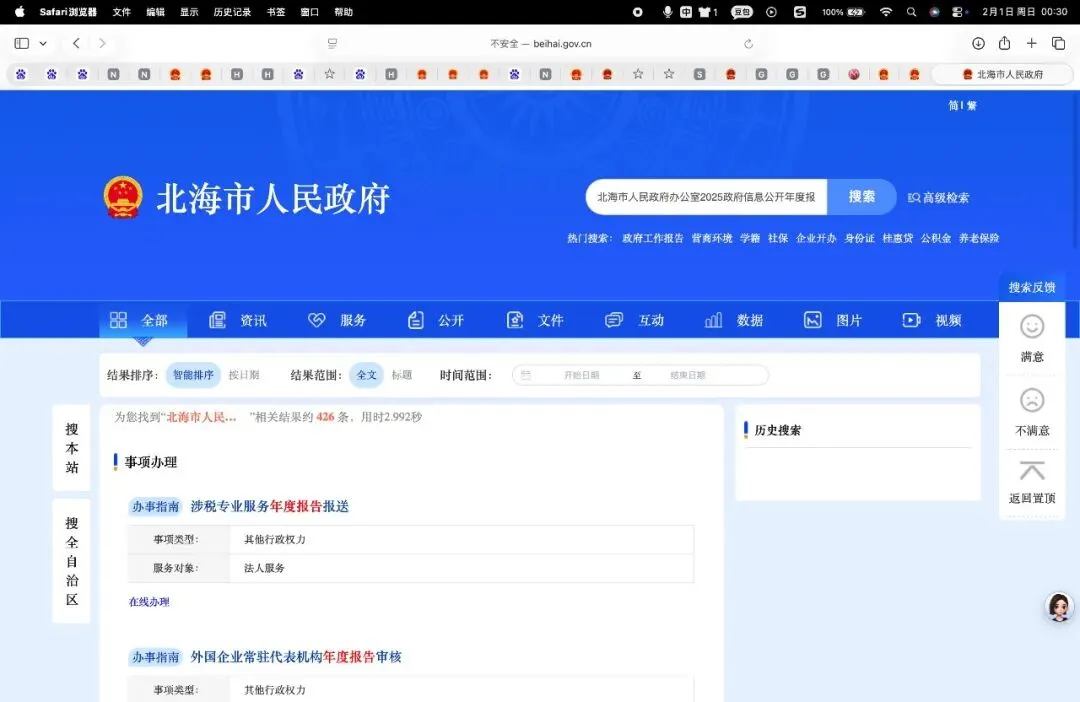Click the search text input field
Image resolution: width=1080 pixels, height=702 pixels.
click(706, 197)
